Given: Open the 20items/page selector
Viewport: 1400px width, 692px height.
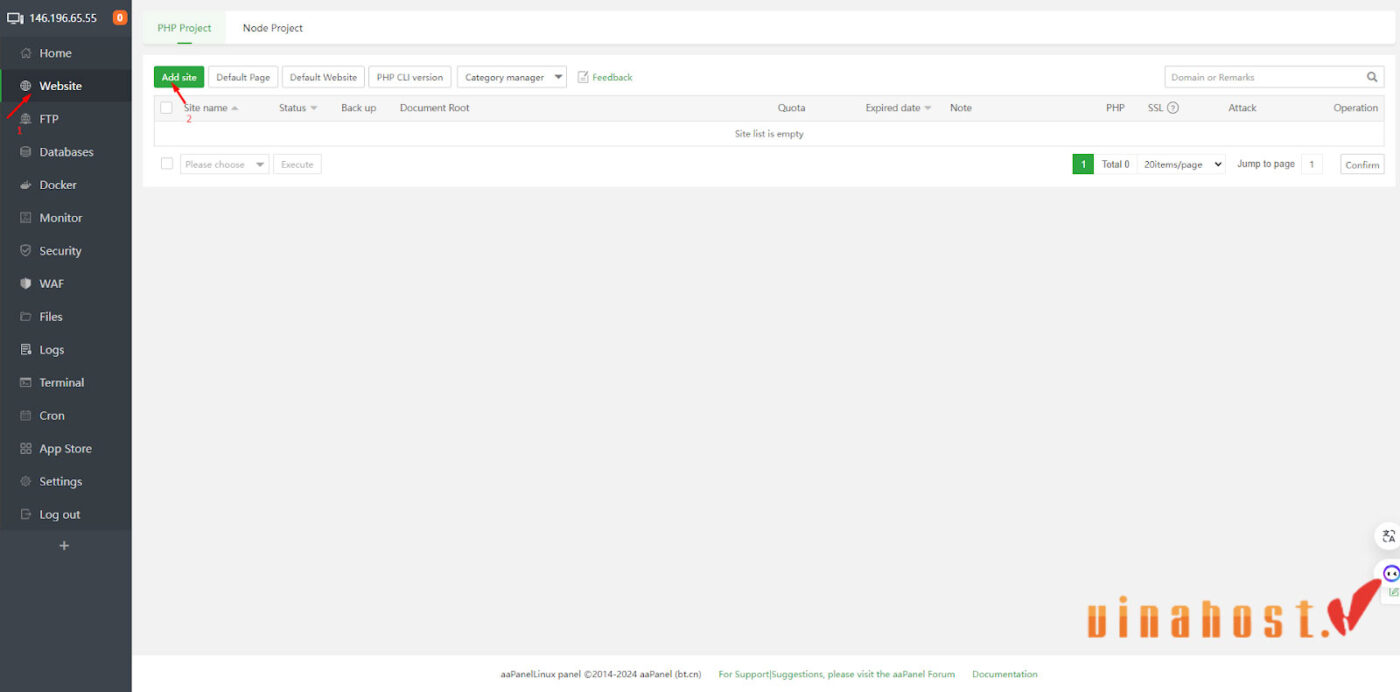Looking at the screenshot, I should click(x=1182, y=164).
